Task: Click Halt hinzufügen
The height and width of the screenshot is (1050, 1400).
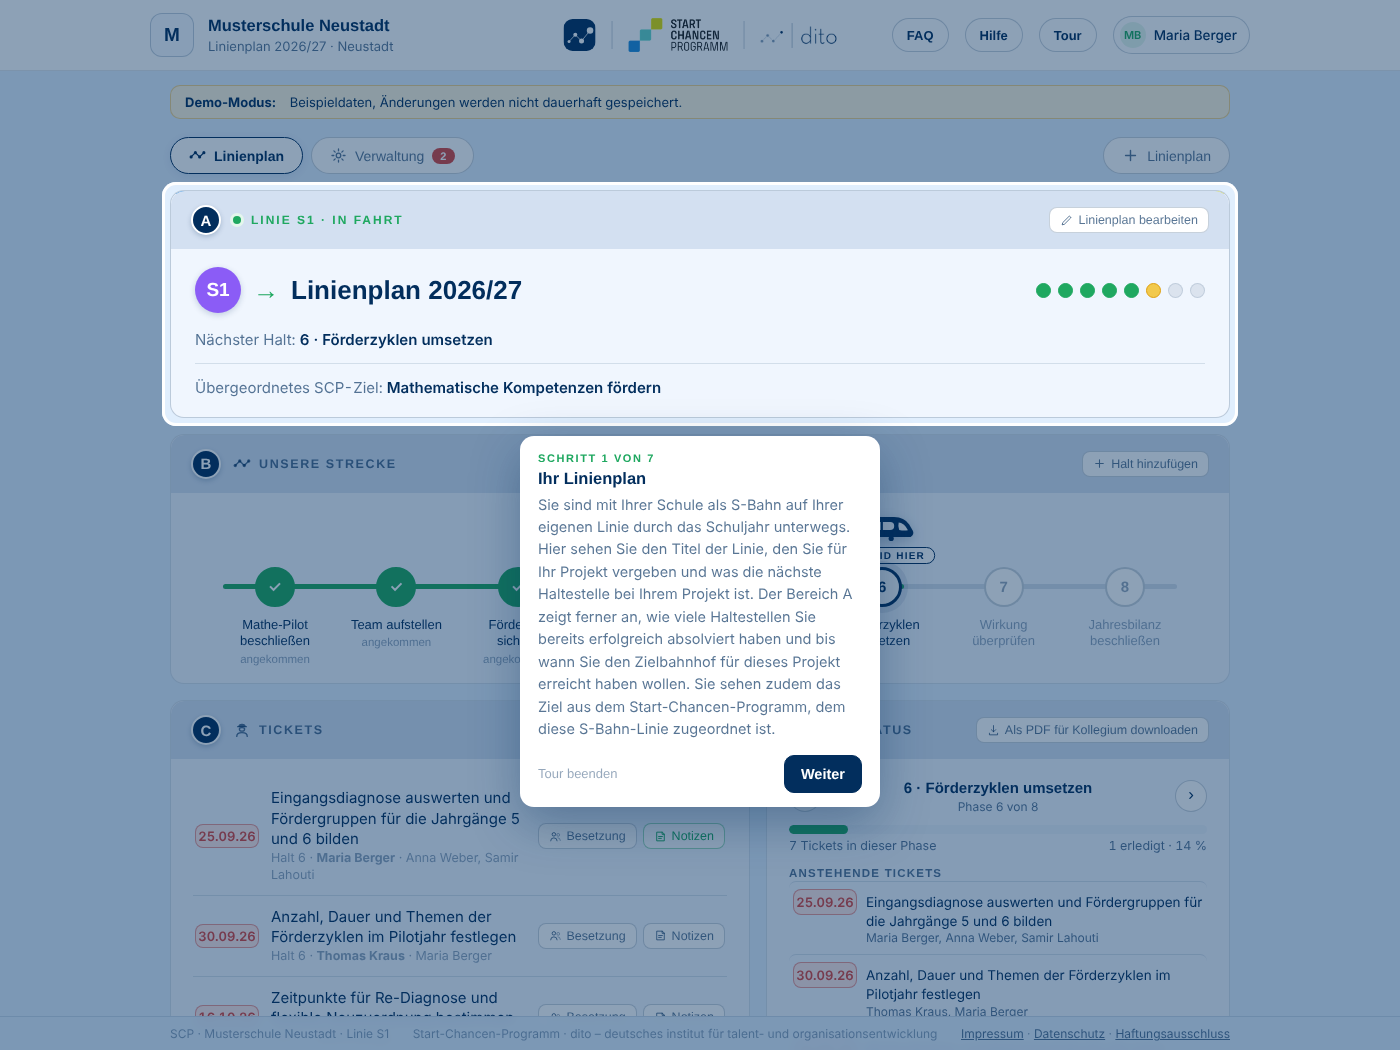Action: point(1145,464)
